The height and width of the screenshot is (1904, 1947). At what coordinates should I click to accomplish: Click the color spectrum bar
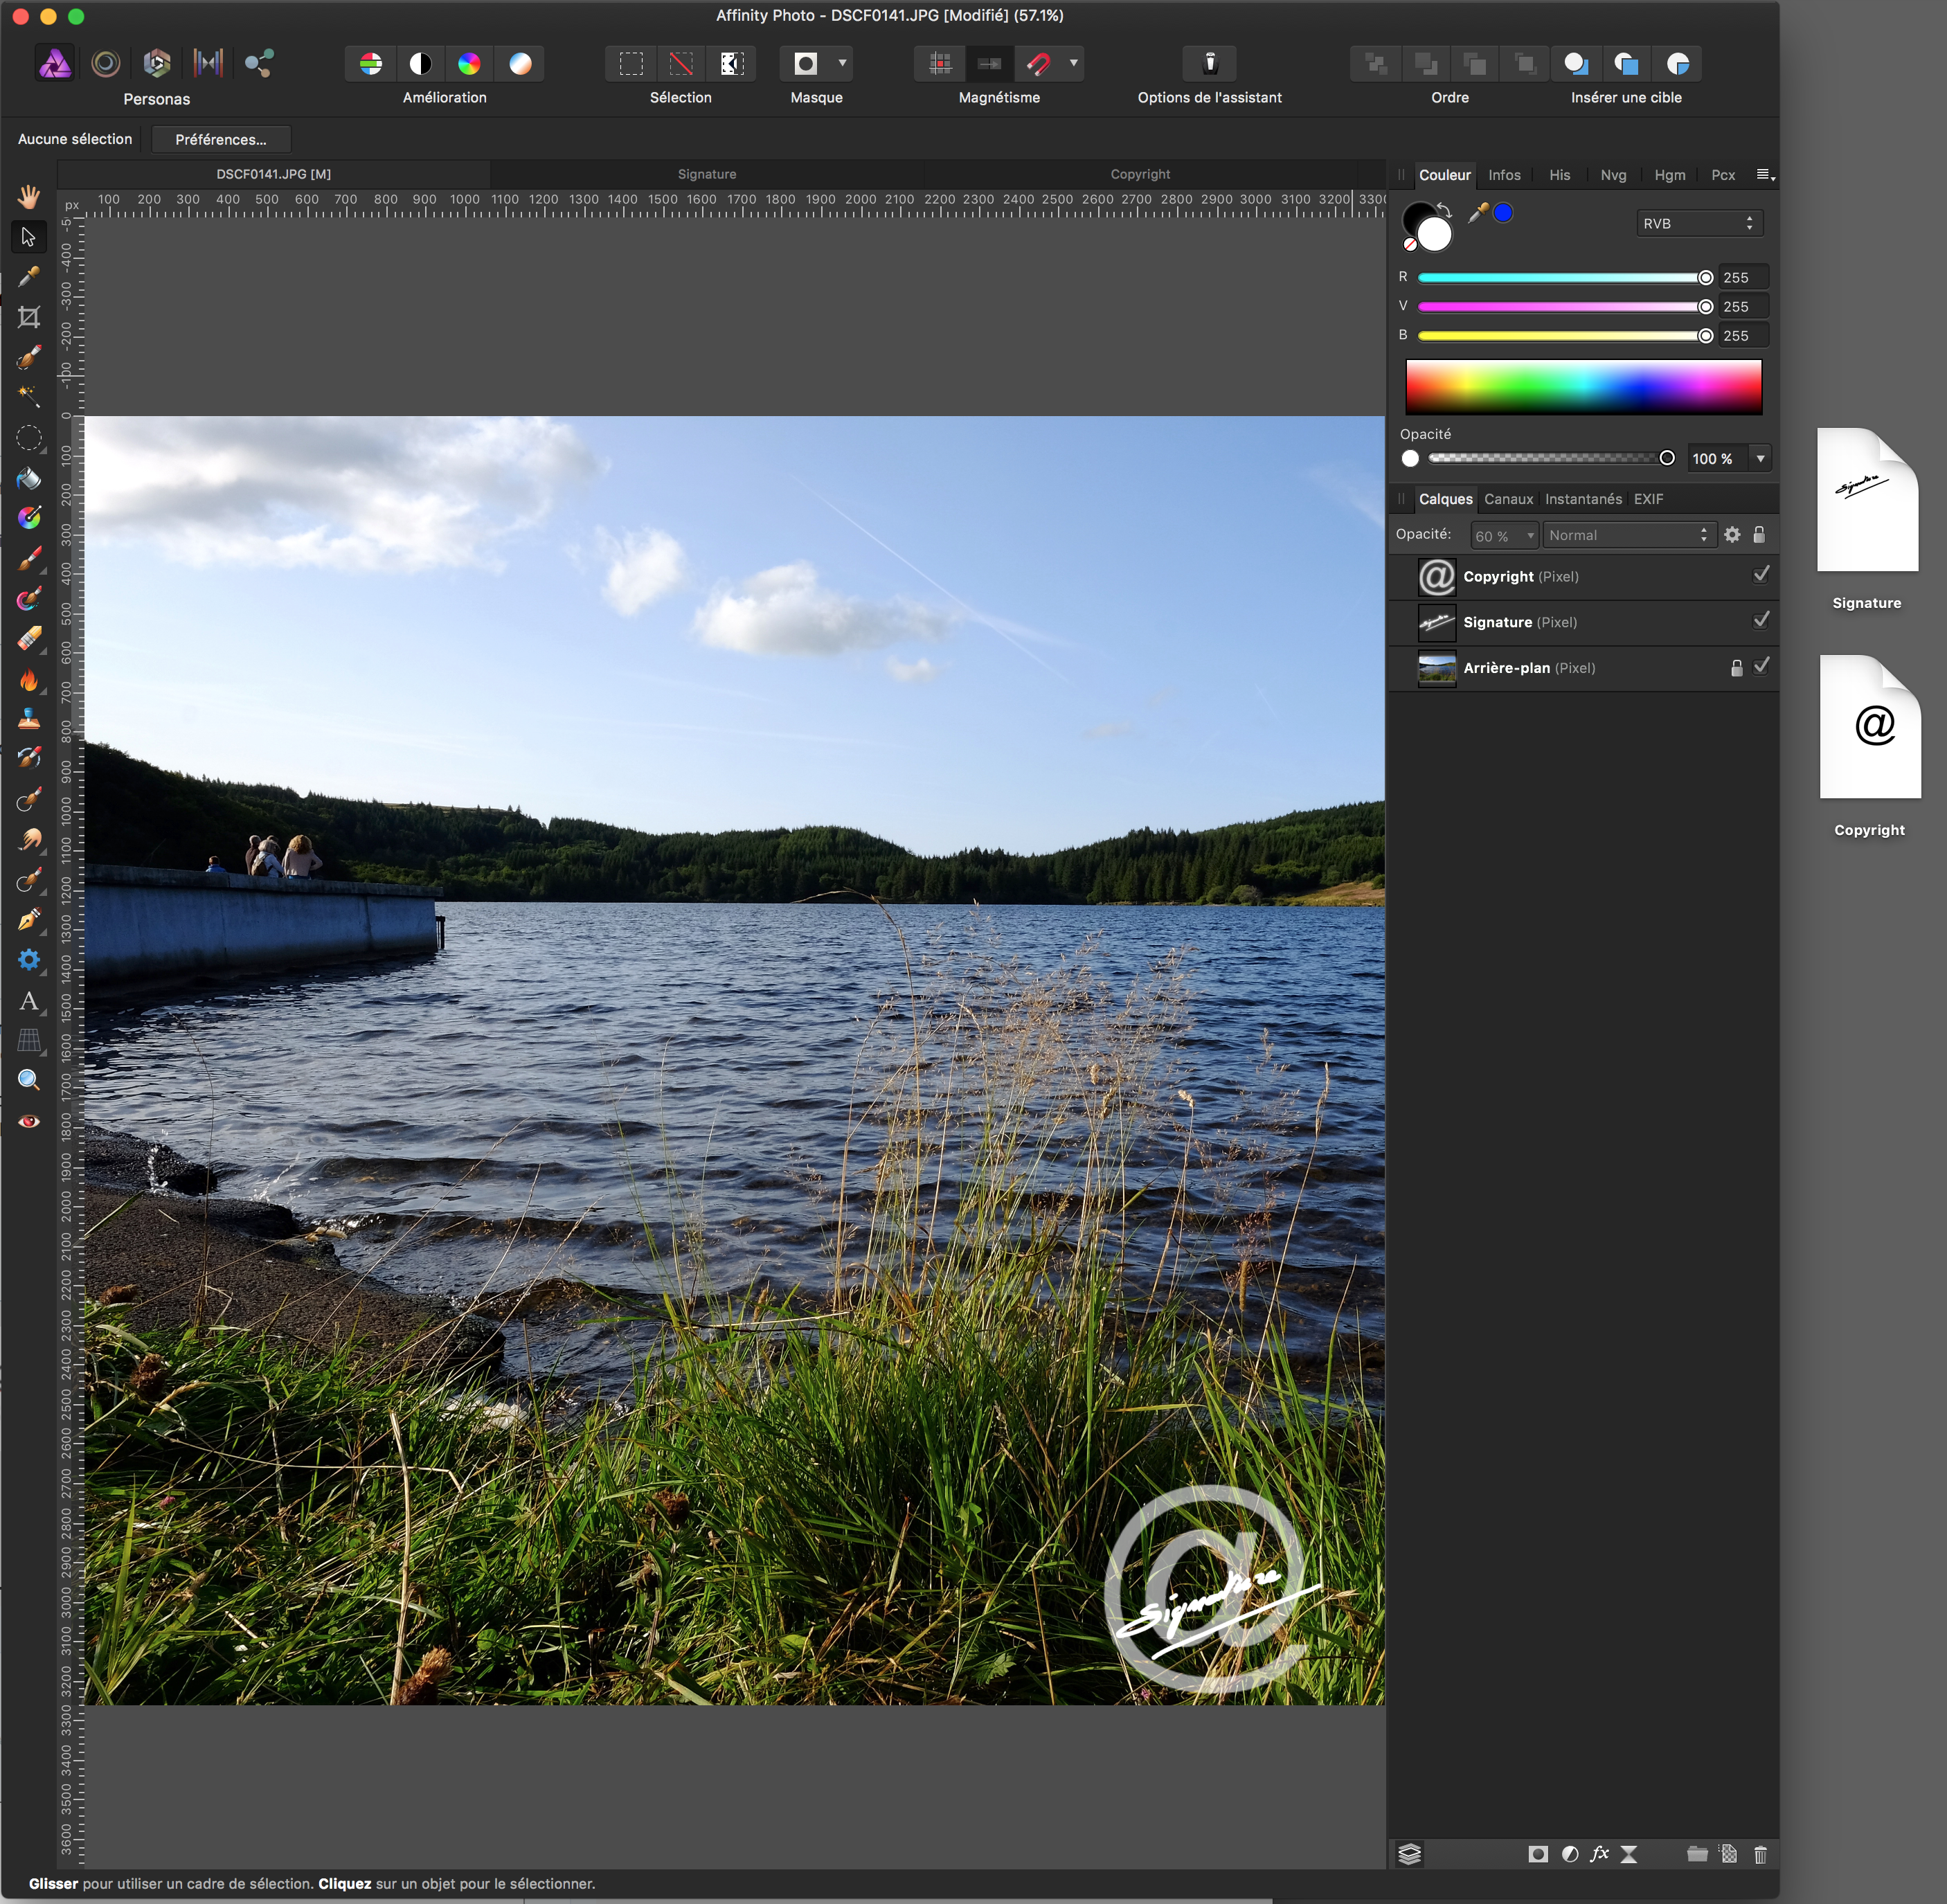point(1583,387)
